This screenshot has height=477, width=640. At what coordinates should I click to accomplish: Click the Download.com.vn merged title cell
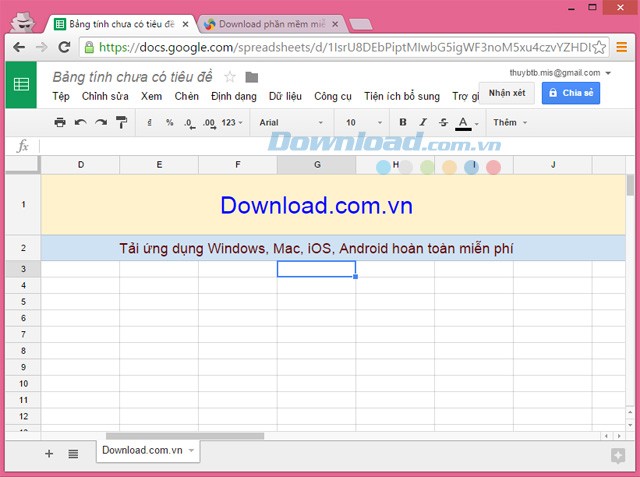pos(333,205)
